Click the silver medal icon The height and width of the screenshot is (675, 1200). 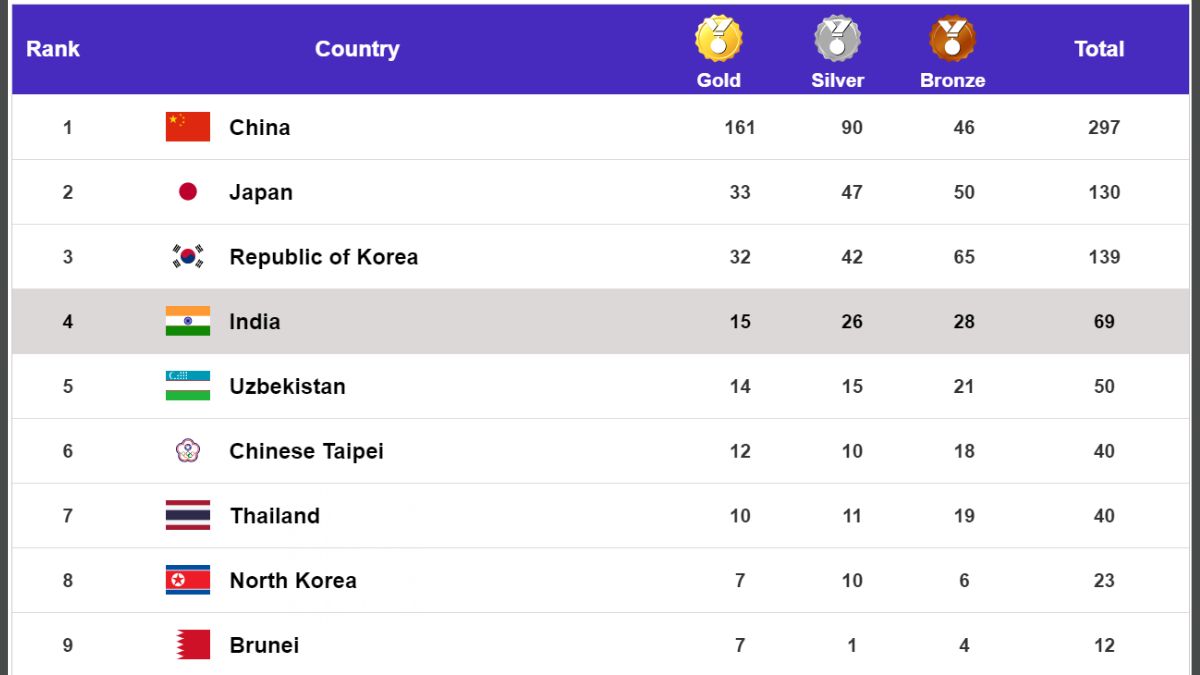coord(837,39)
